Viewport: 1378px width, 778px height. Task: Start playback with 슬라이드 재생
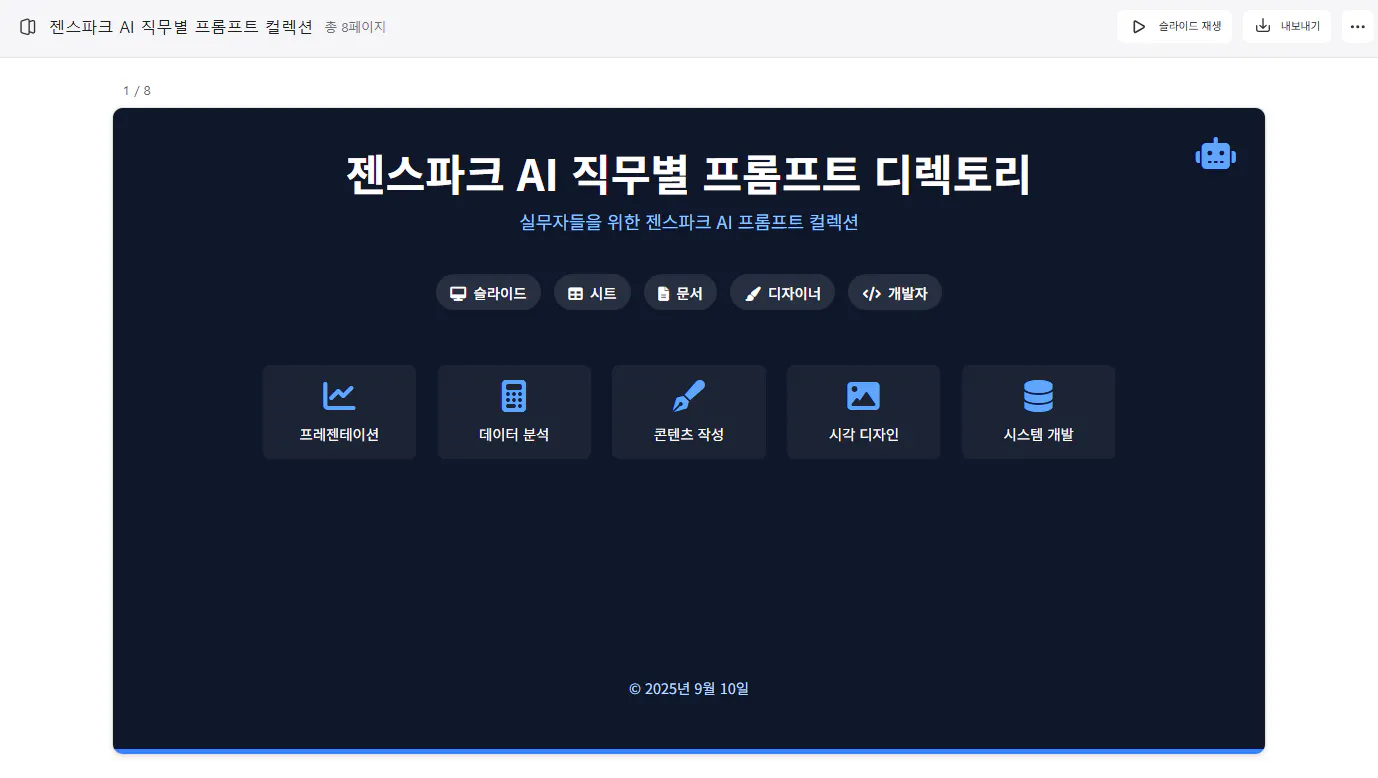1174,26
